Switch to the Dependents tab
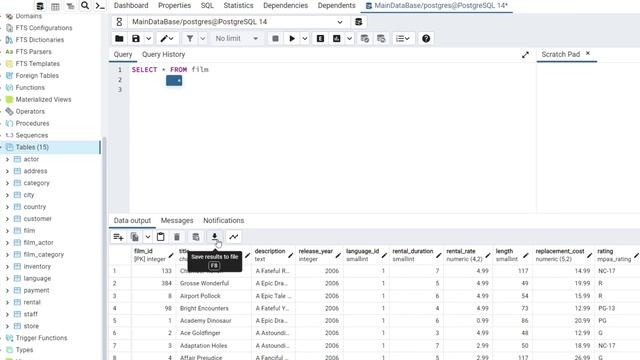 pos(336,6)
